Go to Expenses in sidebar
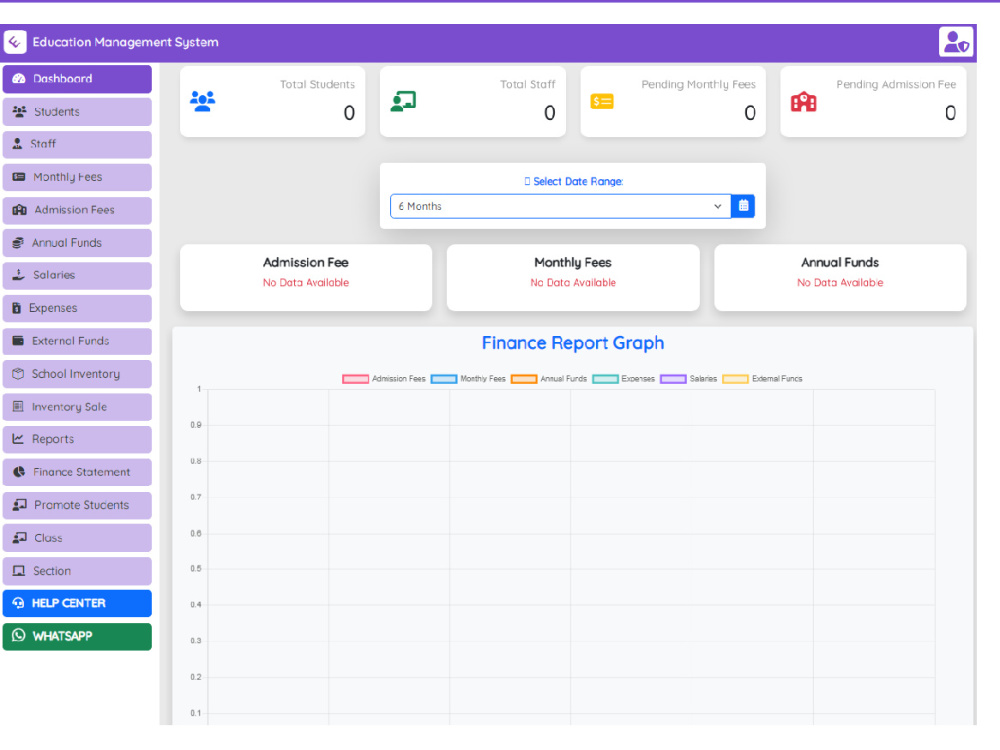 [77, 308]
